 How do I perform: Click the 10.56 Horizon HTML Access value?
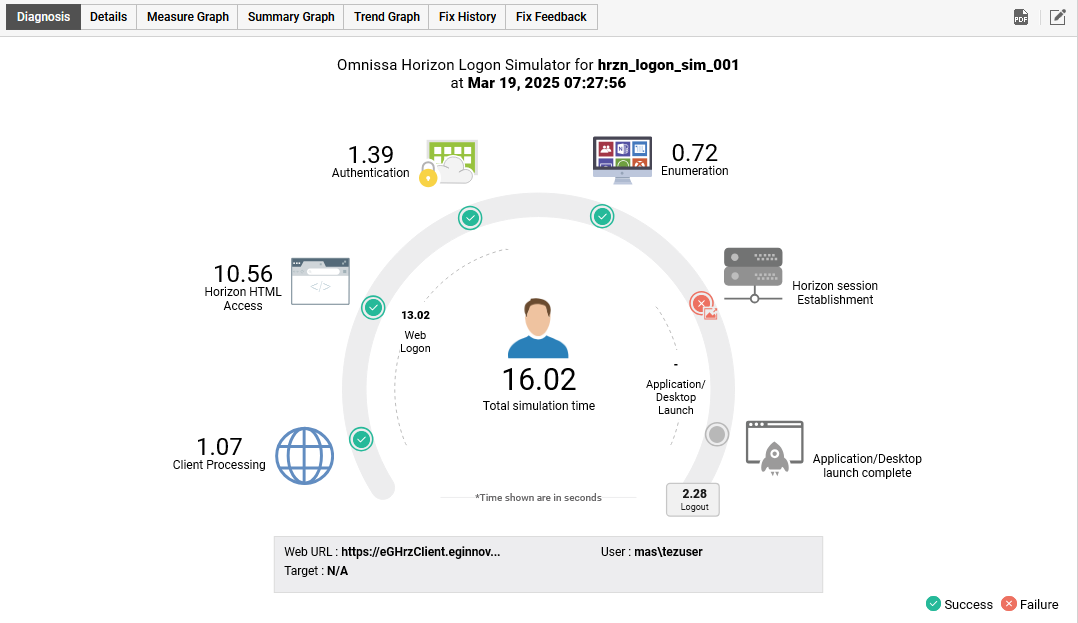pyautogui.click(x=243, y=274)
